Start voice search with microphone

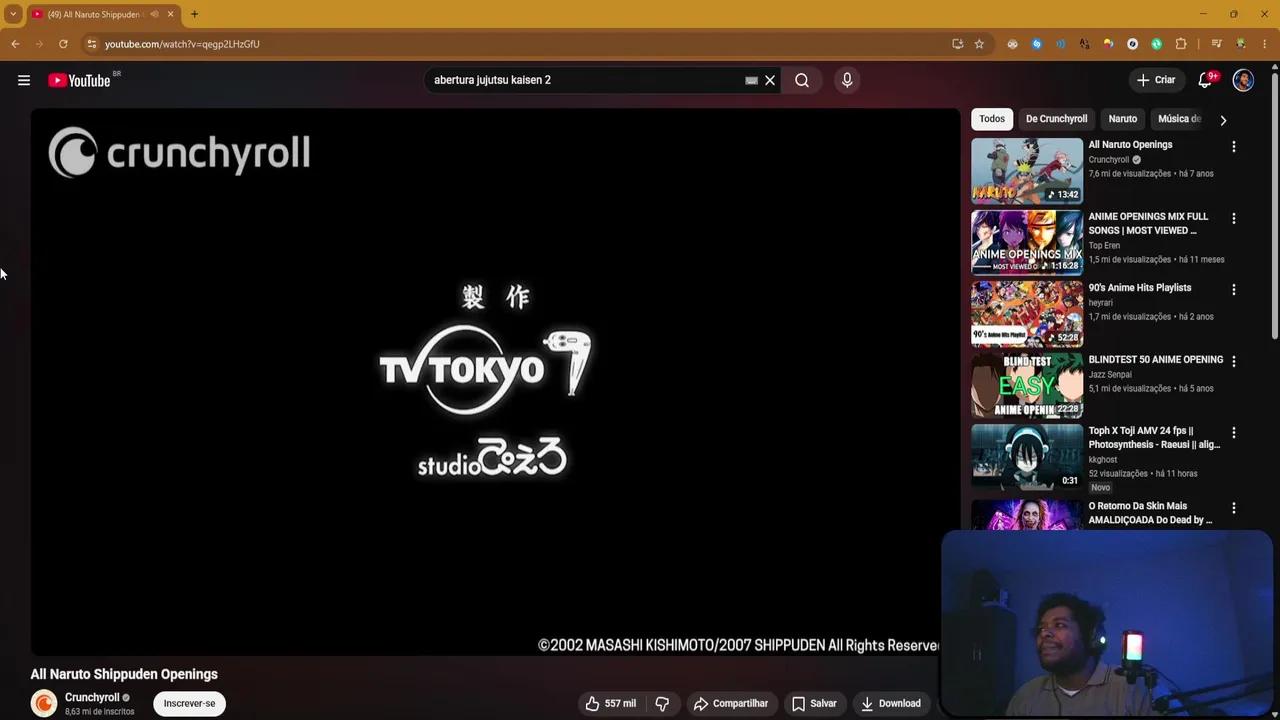coord(847,80)
